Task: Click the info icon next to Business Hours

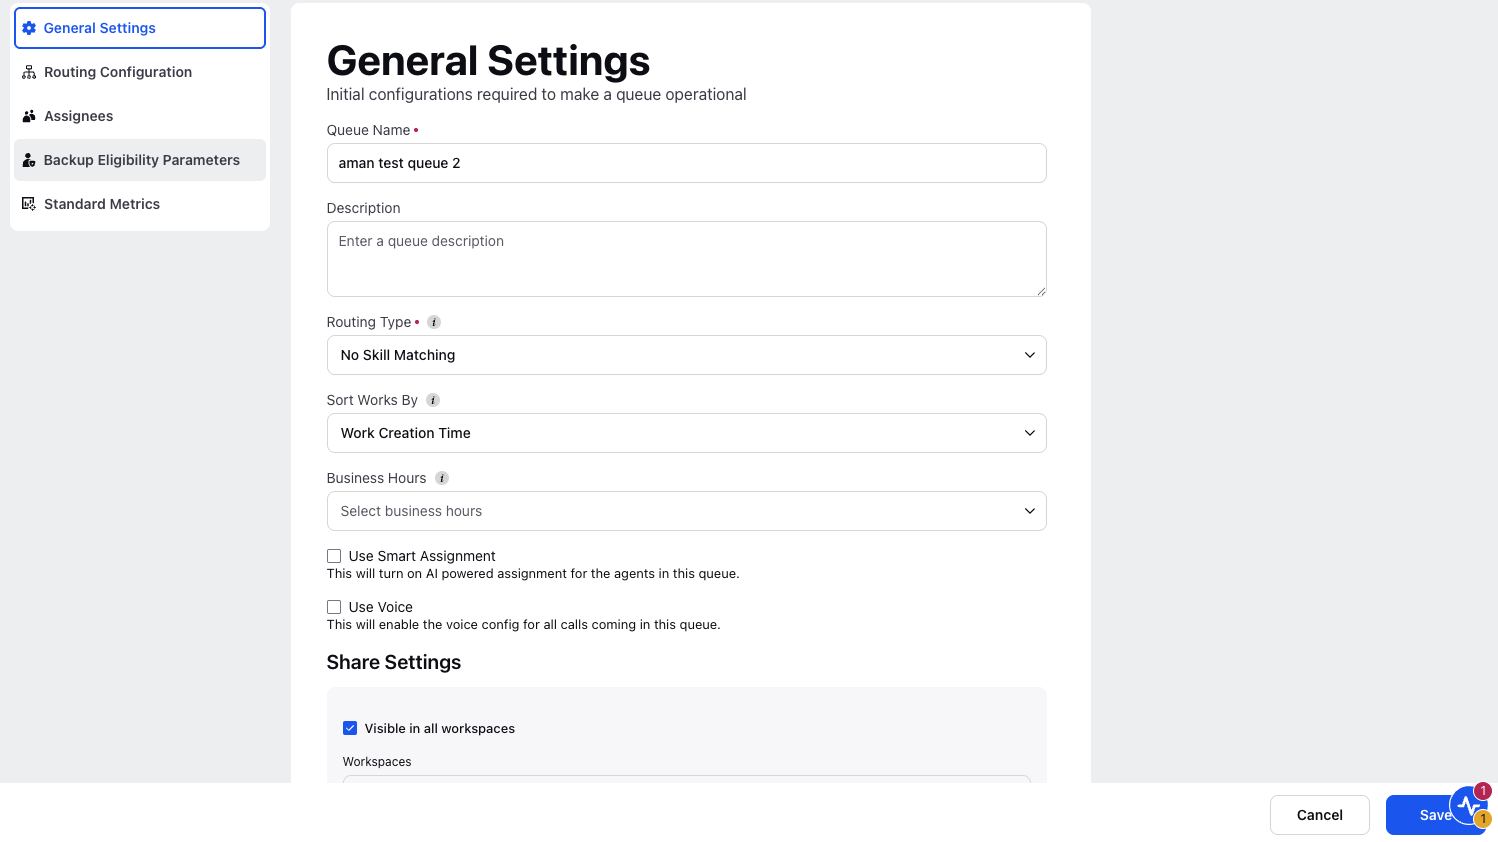Action: (442, 478)
